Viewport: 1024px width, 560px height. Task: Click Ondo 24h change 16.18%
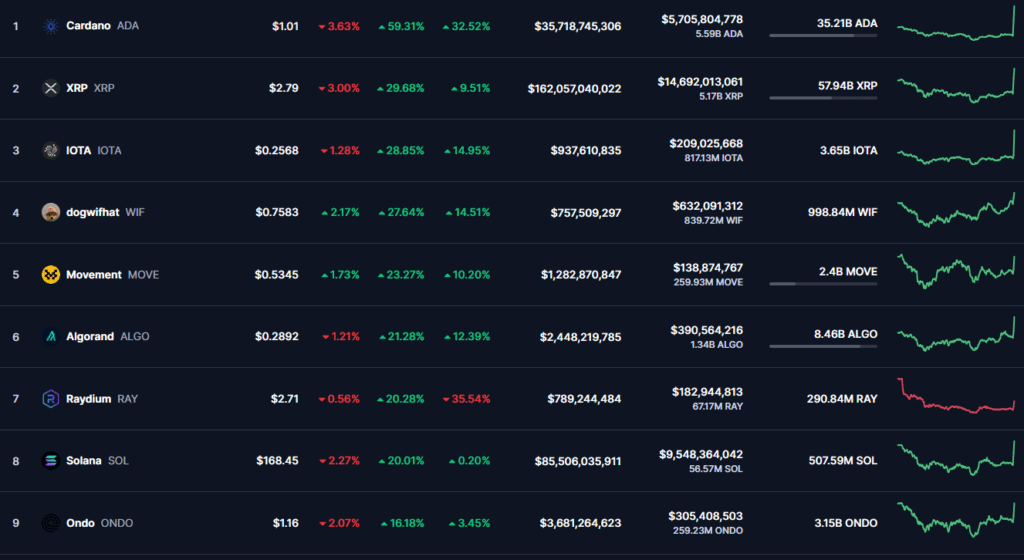click(x=402, y=523)
